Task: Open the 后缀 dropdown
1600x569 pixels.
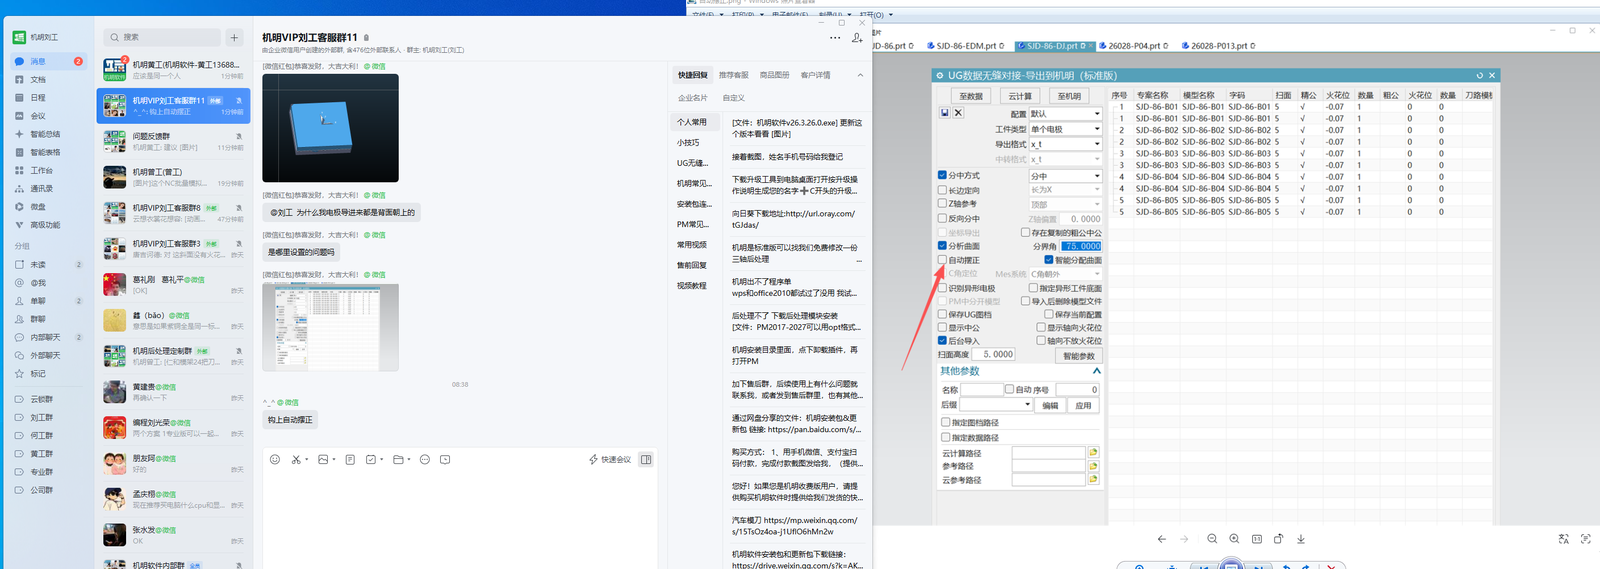Action: pos(996,405)
